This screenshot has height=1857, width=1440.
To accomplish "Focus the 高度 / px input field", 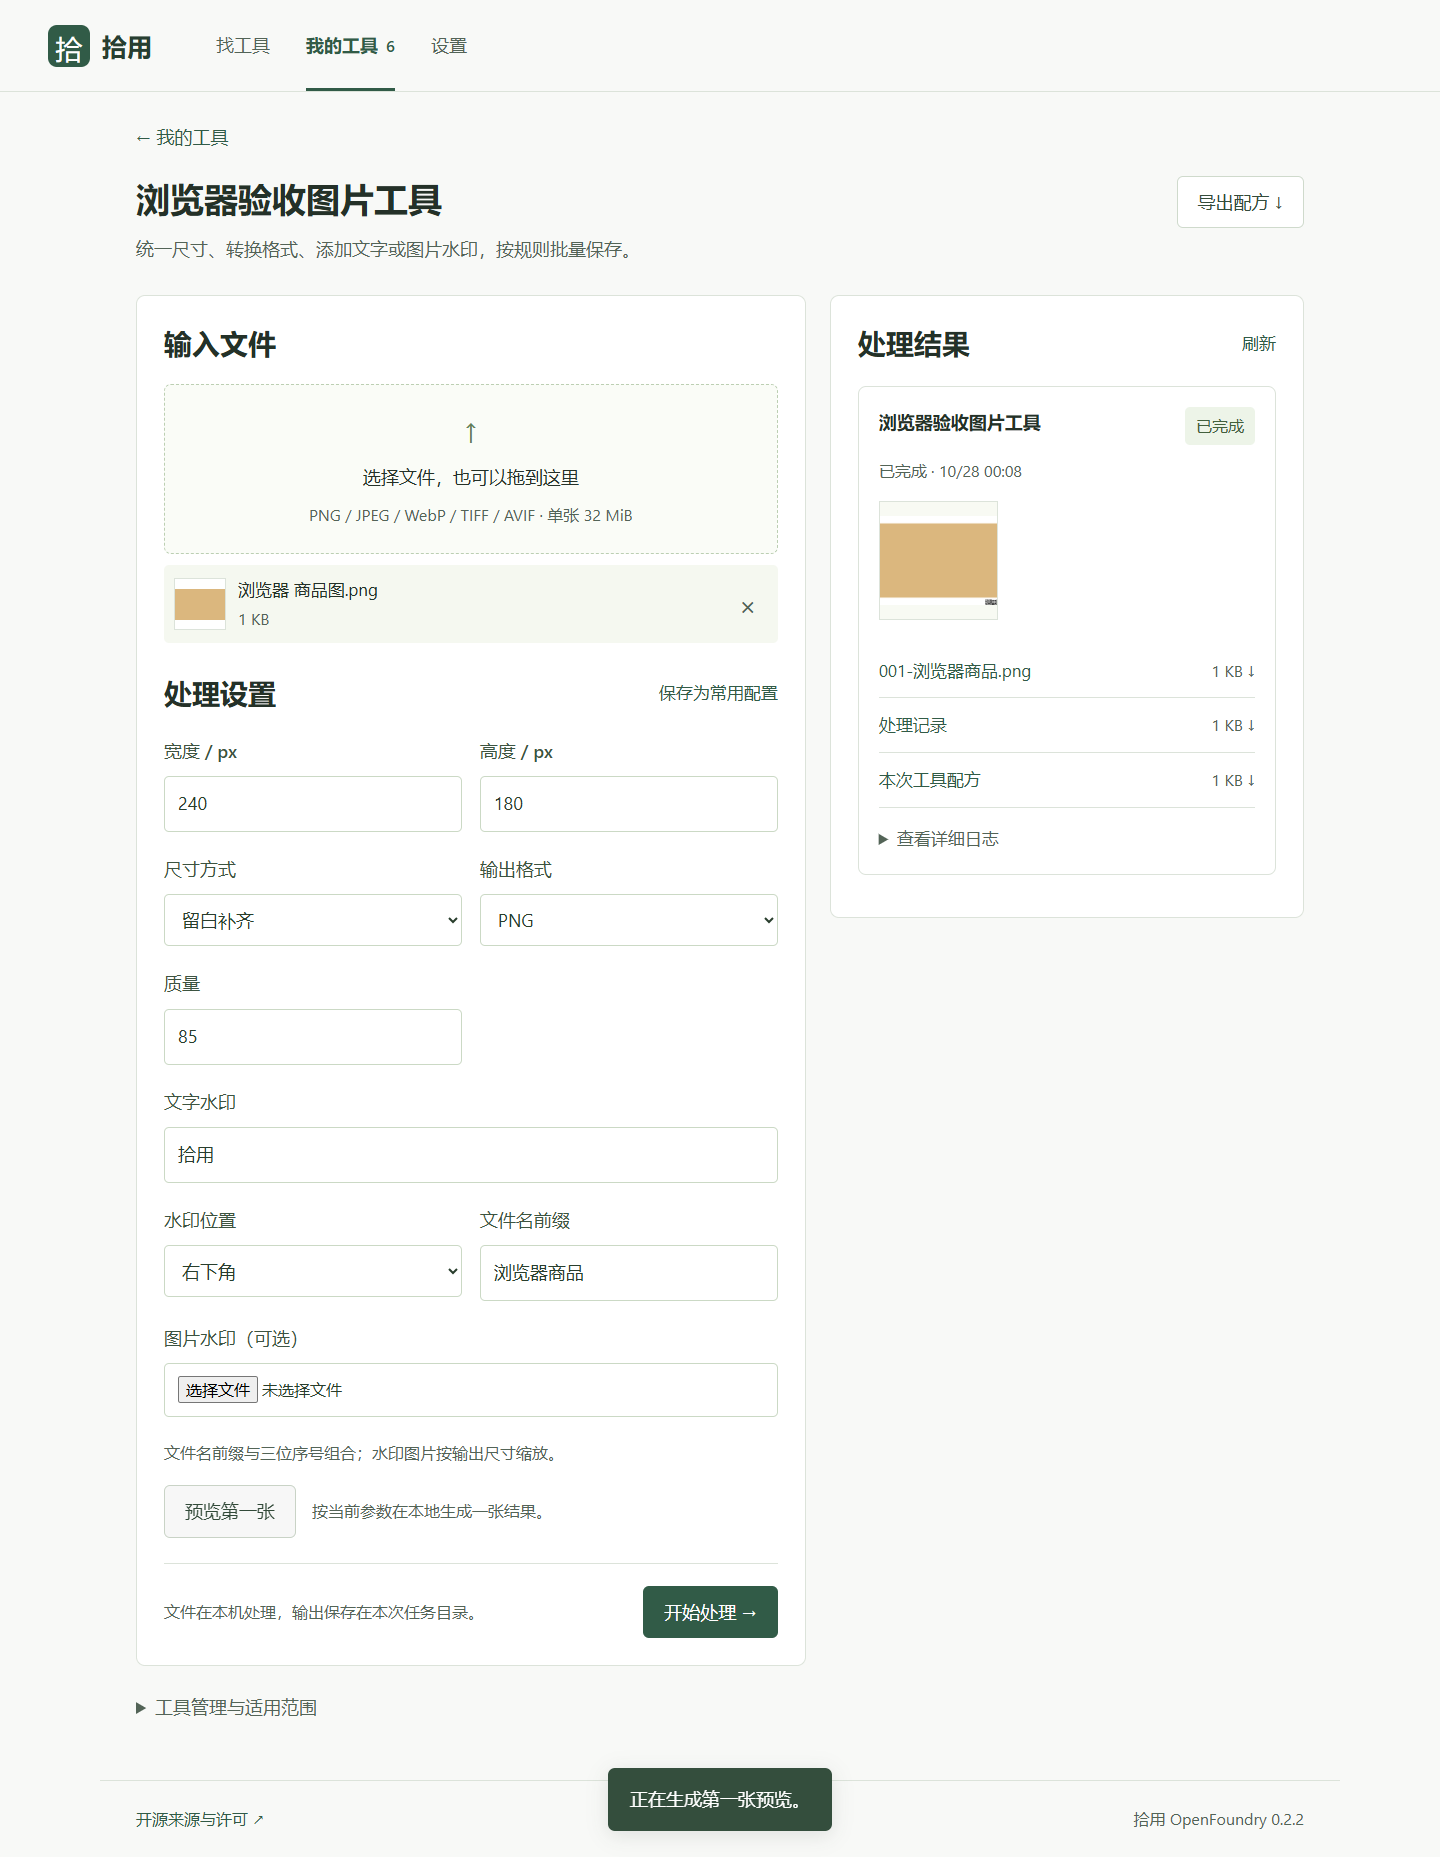I will 629,804.
